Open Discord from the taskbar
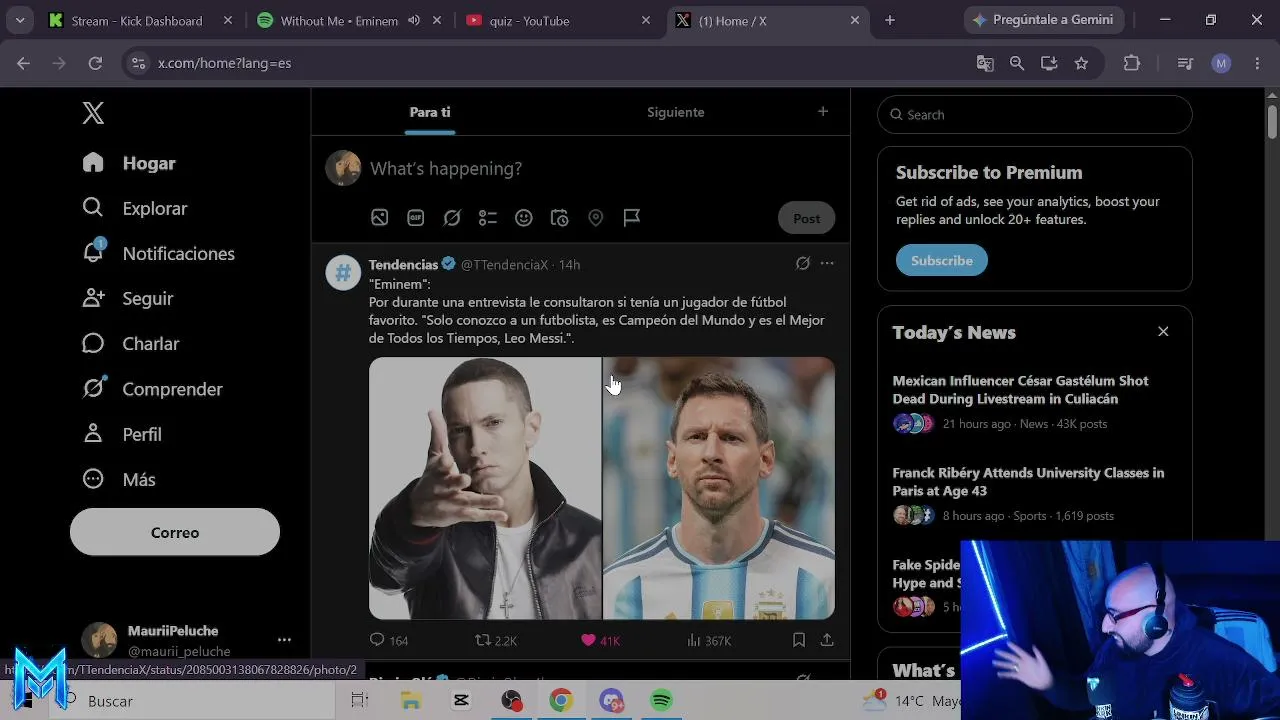1280x720 pixels. pos(611,701)
